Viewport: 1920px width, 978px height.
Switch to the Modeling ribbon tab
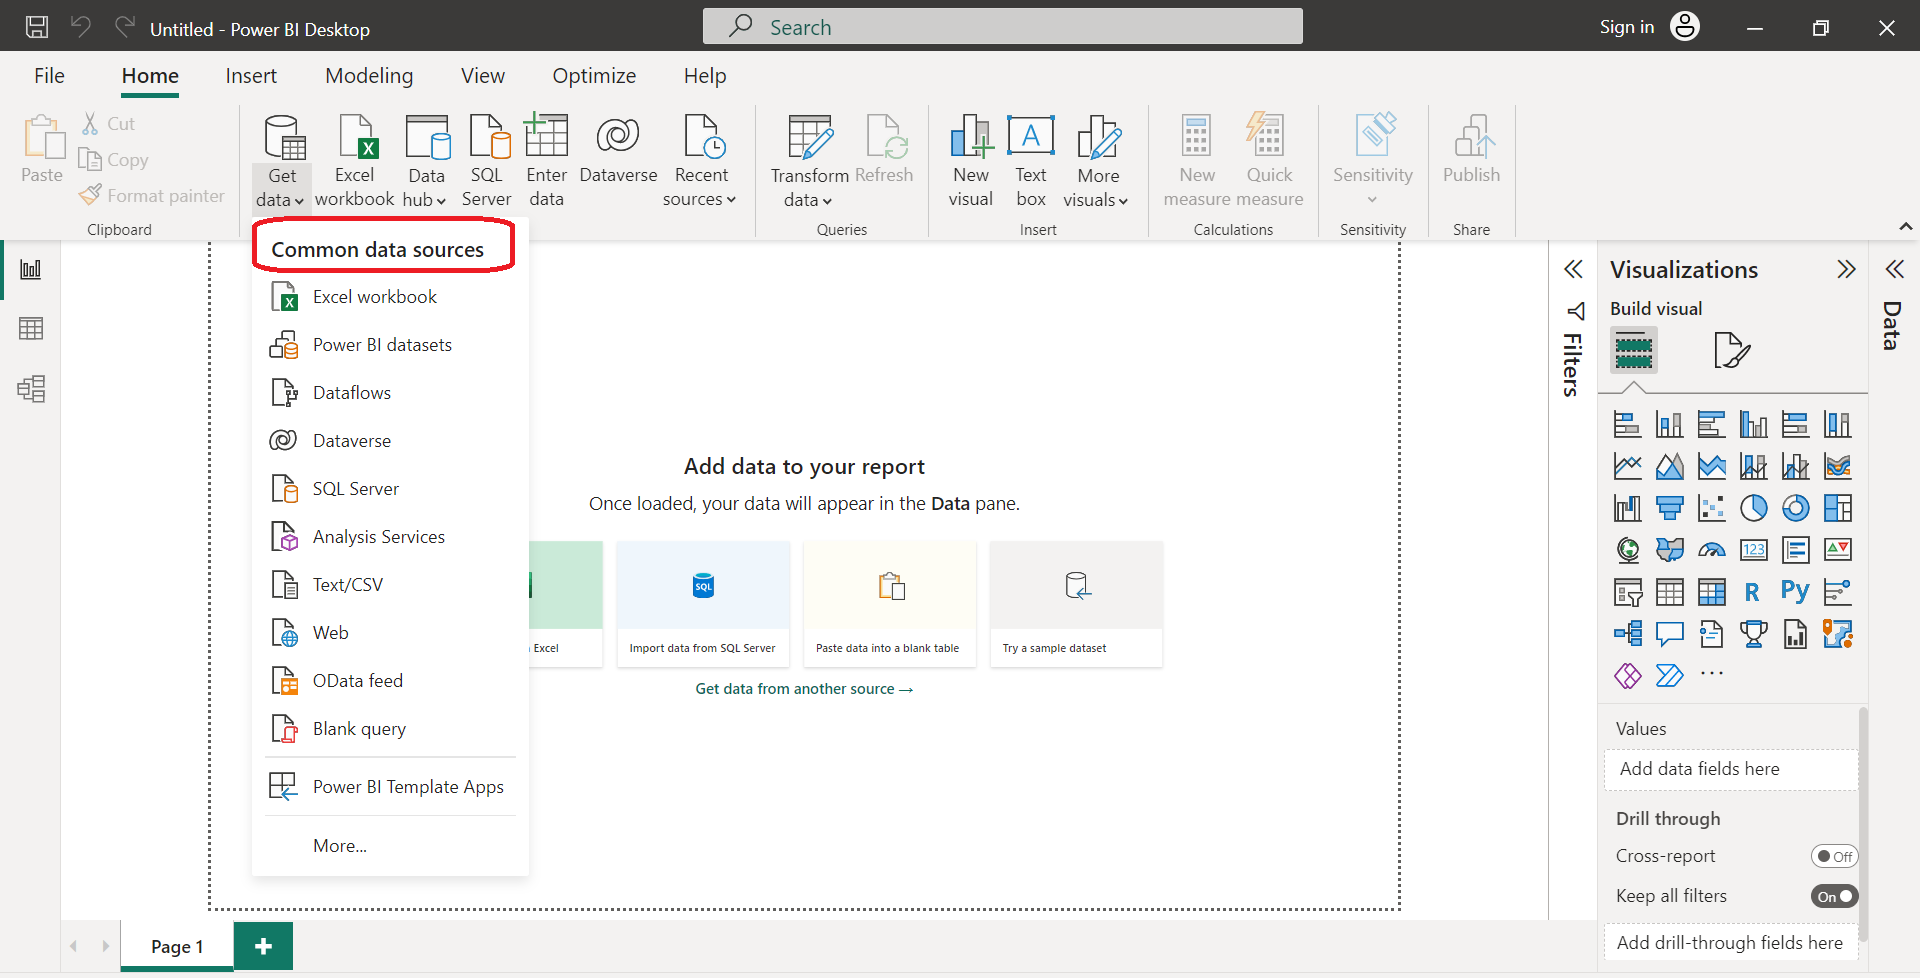(369, 76)
